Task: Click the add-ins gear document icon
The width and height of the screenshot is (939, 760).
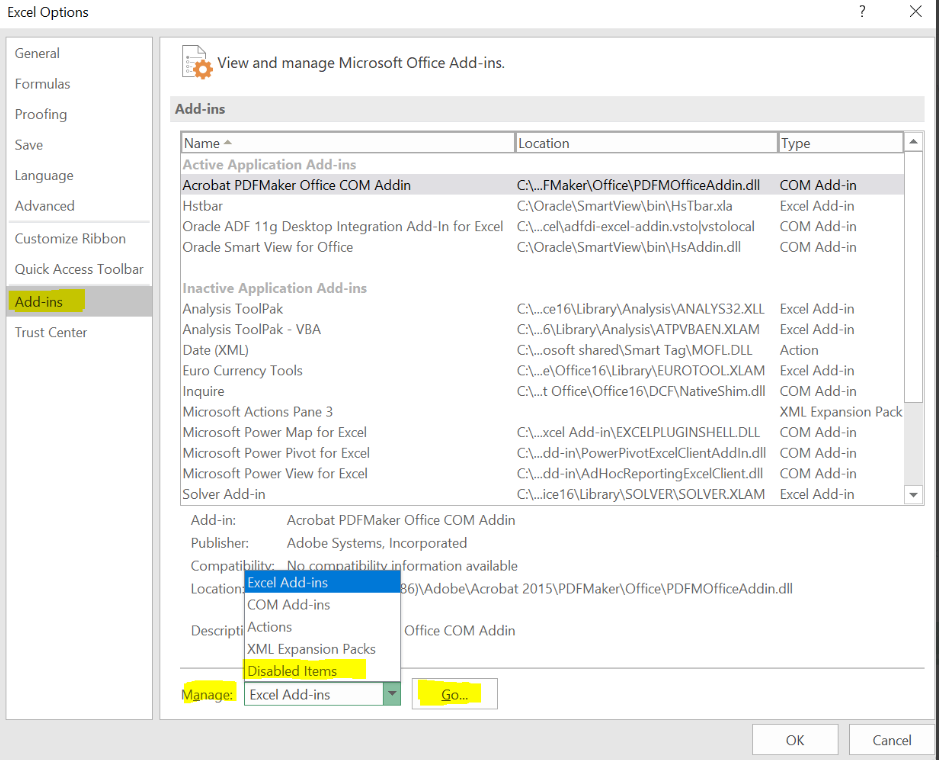Action: coord(196,62)
